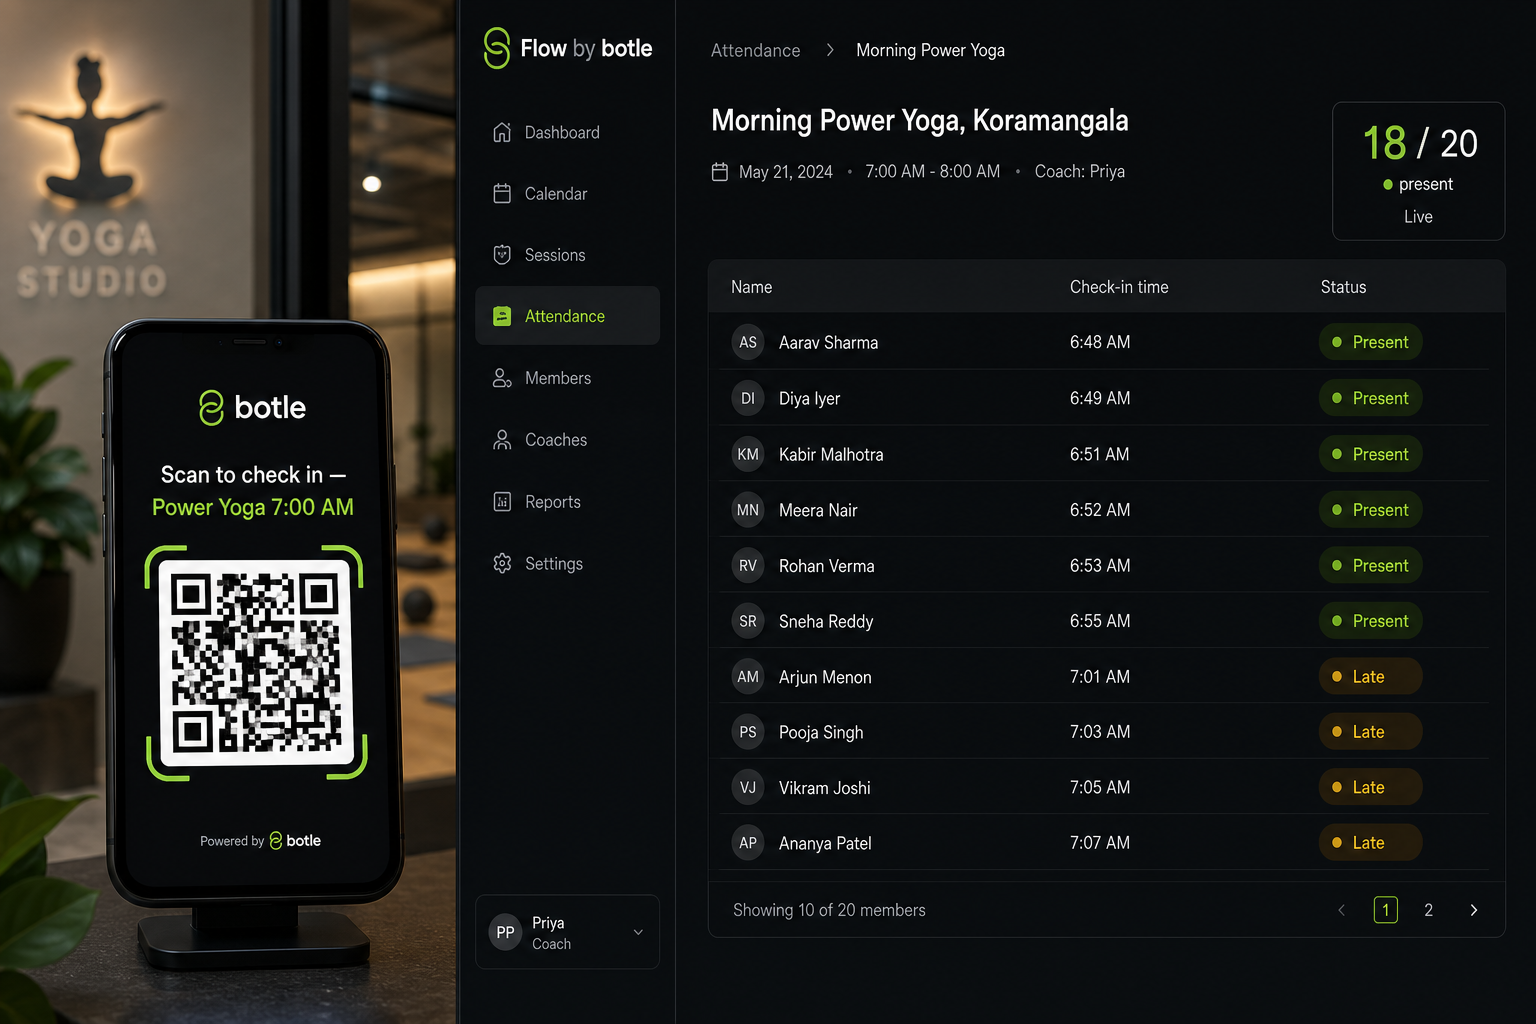Click the Status column header

[x=1343, y=287]
